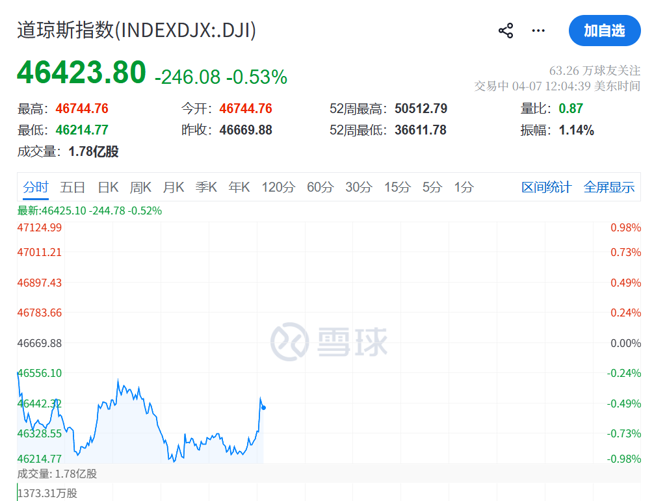Show the 季K chart
The image size is (667, 501).
click(206, 187)
